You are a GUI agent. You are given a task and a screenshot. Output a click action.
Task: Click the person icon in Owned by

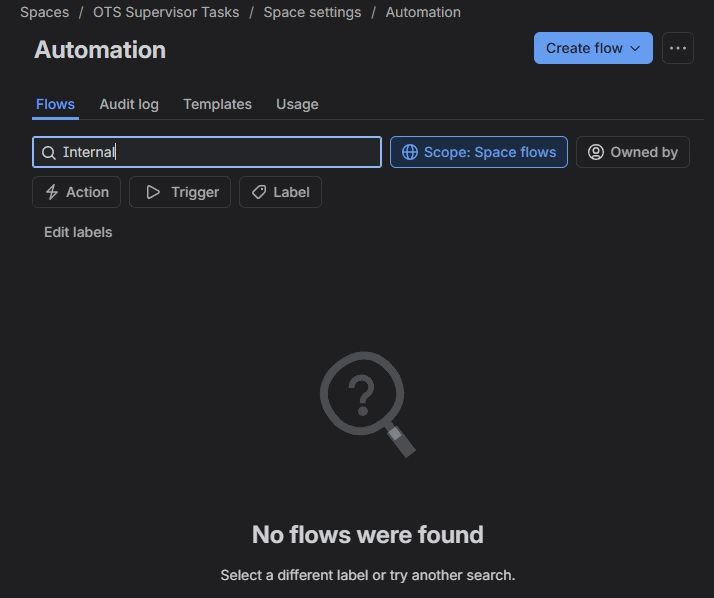pos(596,152)
